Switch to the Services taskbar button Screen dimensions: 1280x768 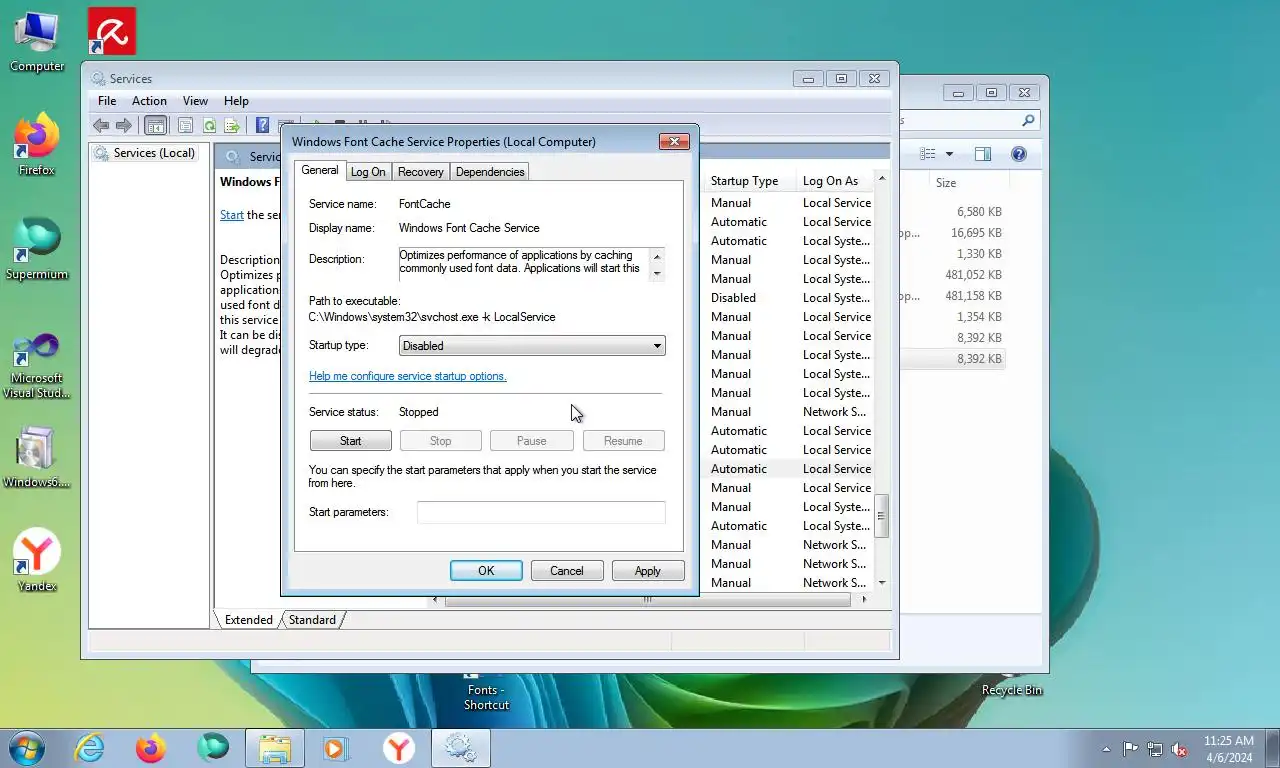coord(460,748)
